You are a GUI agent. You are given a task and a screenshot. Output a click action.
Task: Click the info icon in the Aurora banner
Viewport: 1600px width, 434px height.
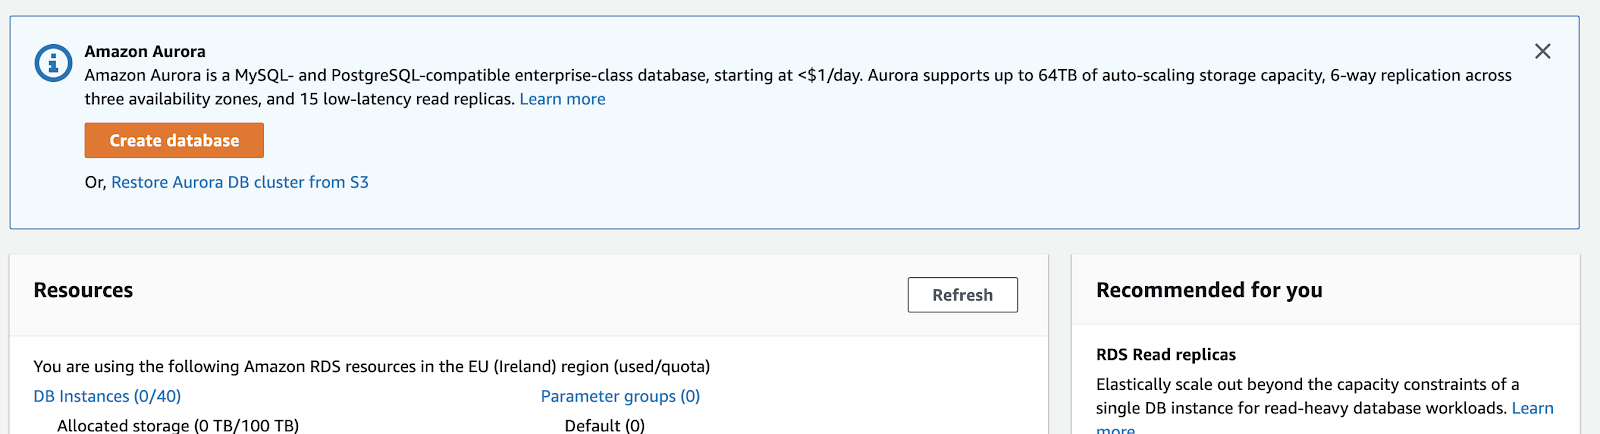[53, 63]
